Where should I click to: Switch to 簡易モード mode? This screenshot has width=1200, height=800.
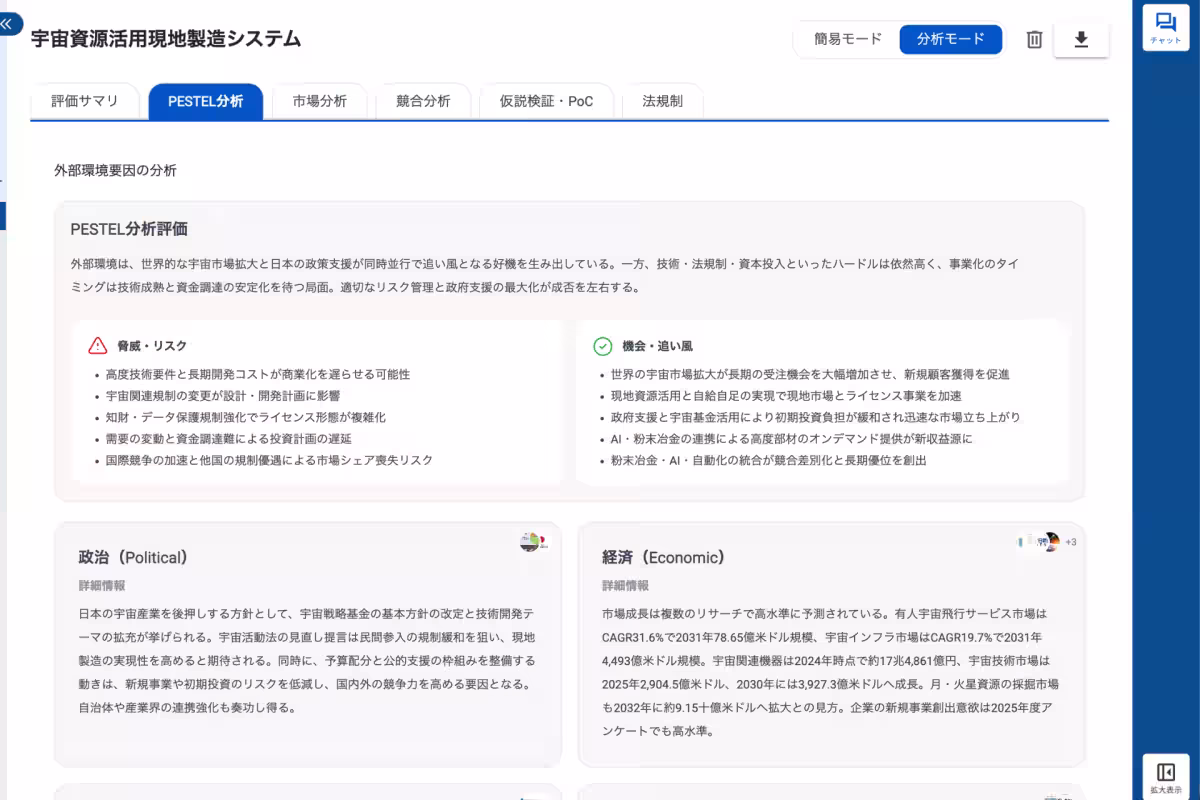[845, 40]
